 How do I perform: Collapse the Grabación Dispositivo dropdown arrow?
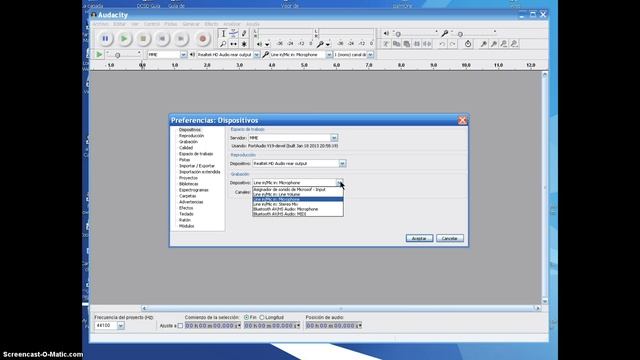(x=340, y=182)
